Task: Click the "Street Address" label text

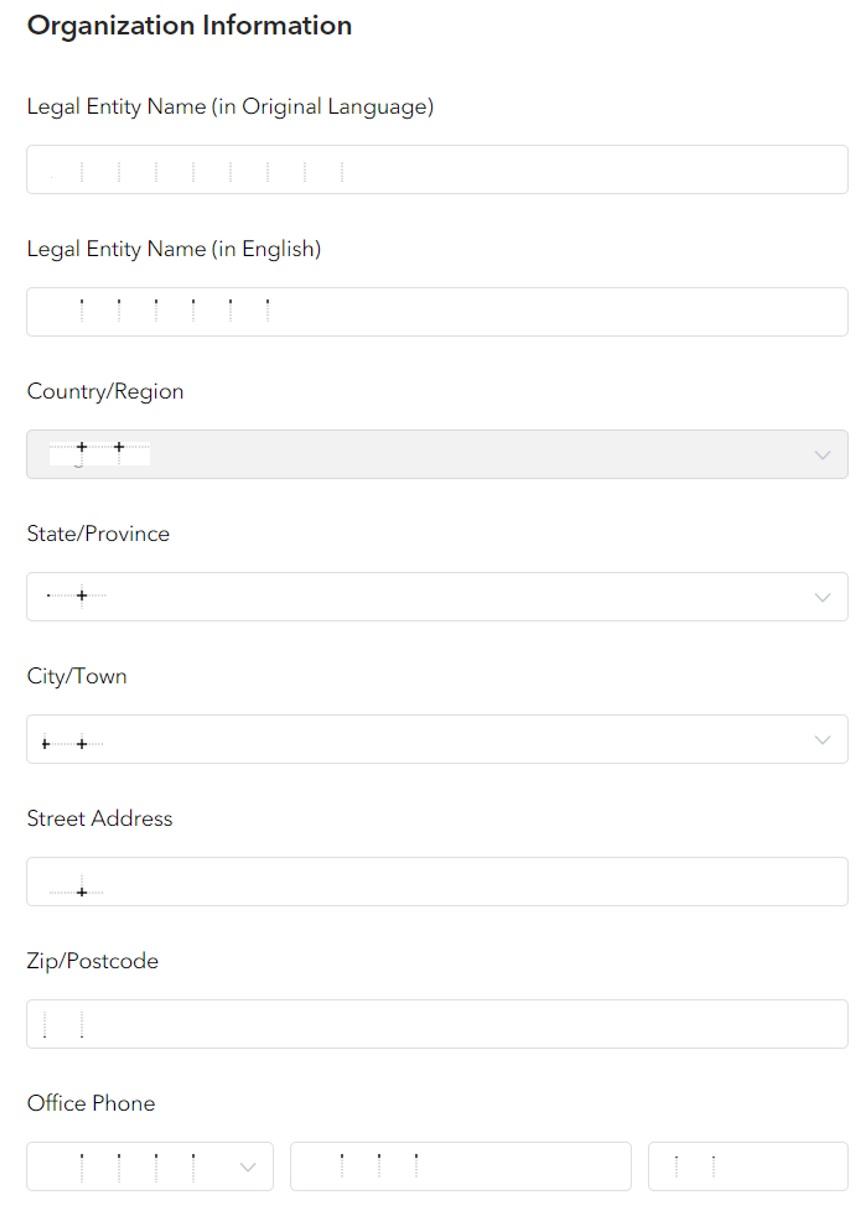Action: [99, 819]
